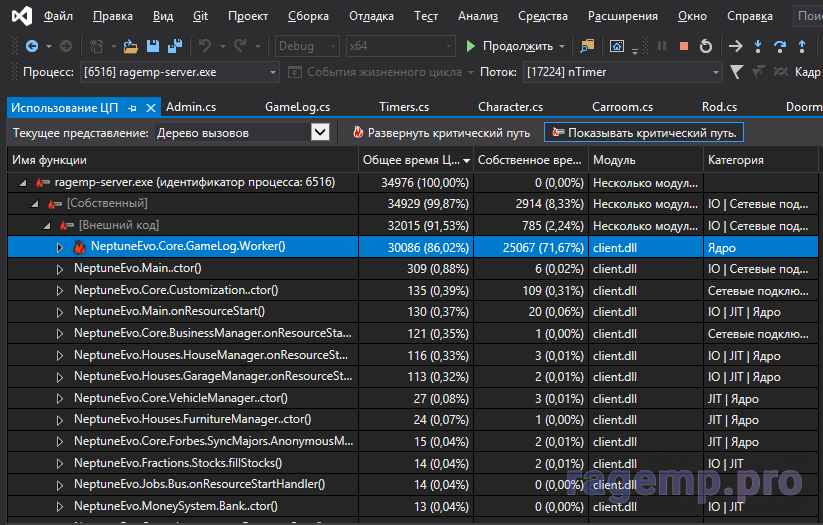
Task: Pin the Использование ЦП tab
Action: click(132, 108)
